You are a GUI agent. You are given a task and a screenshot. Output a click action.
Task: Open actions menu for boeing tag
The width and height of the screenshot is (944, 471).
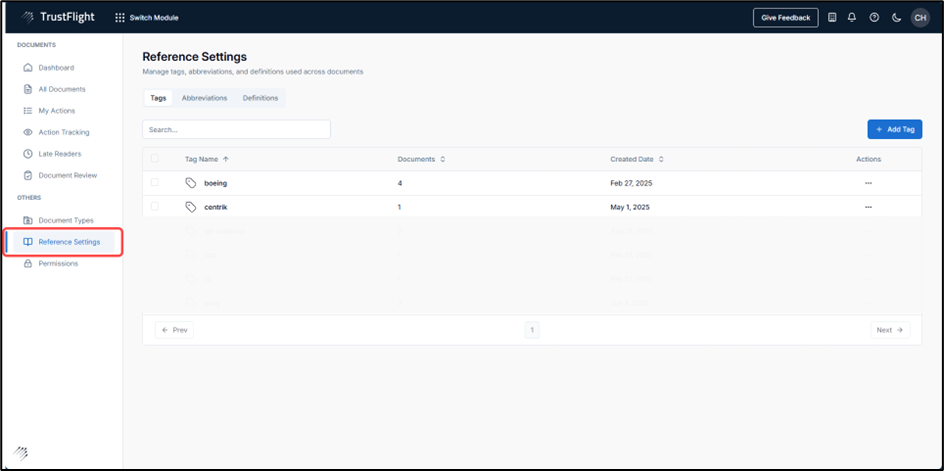868,183
